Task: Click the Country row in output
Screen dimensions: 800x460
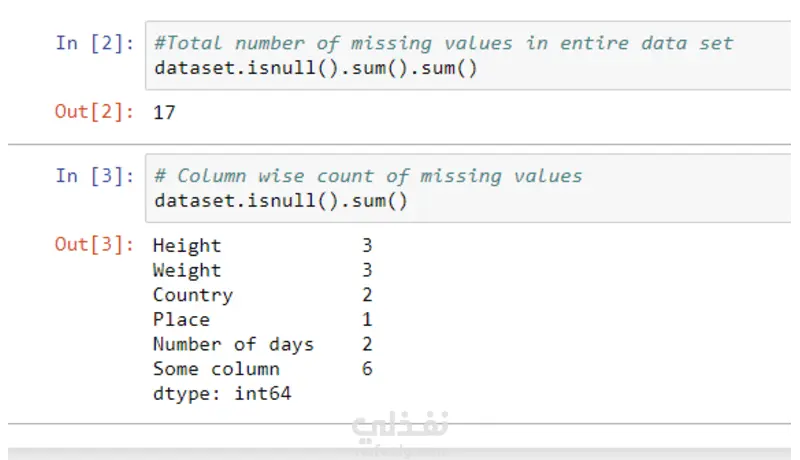Action: (263, 295)
